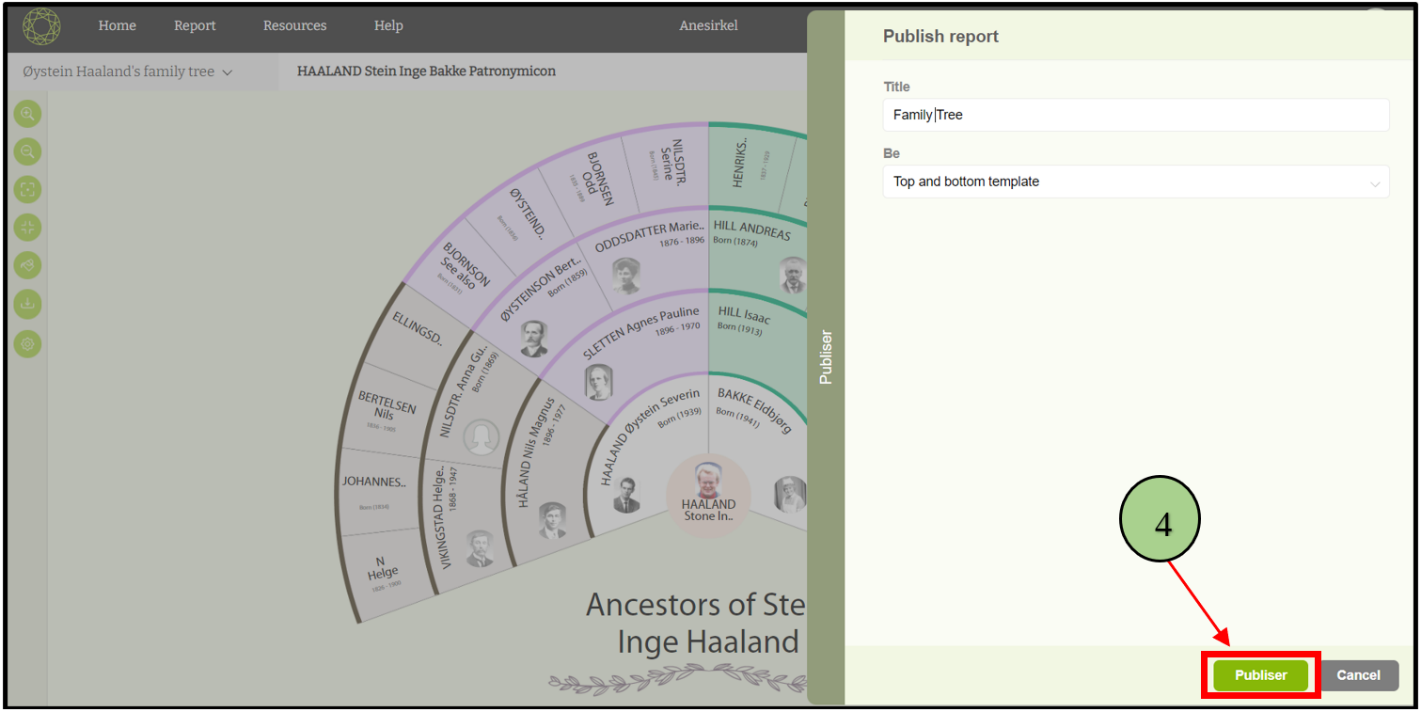Open the color theme paint icon
The width and height of the screenshot is (1421, 712).
[x=28, y=265]
